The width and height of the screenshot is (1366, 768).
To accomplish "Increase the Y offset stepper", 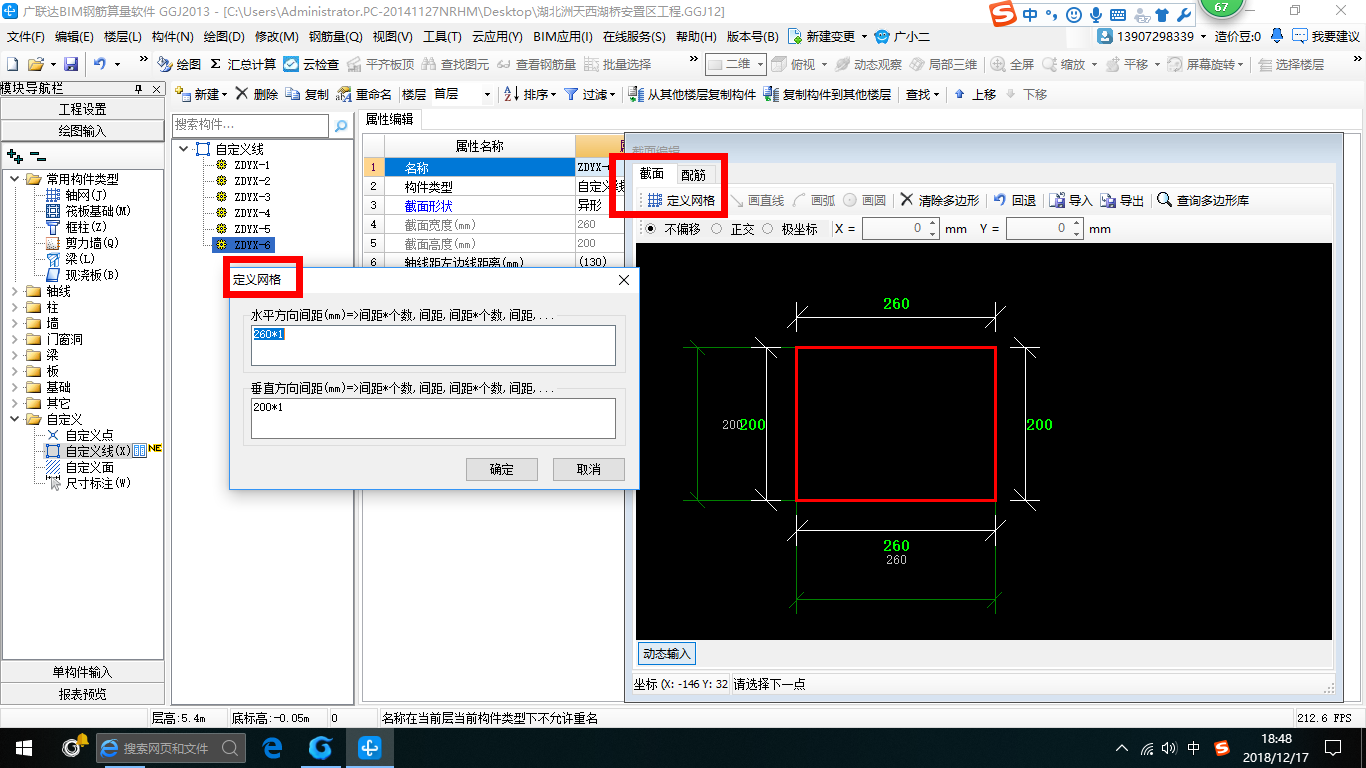I will click(1077, 224).
